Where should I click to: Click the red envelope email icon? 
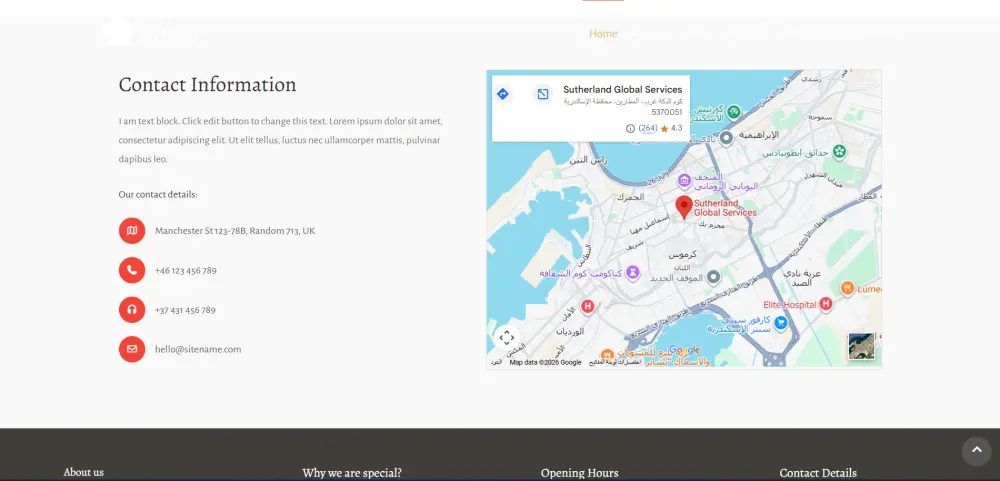[132, 349]
